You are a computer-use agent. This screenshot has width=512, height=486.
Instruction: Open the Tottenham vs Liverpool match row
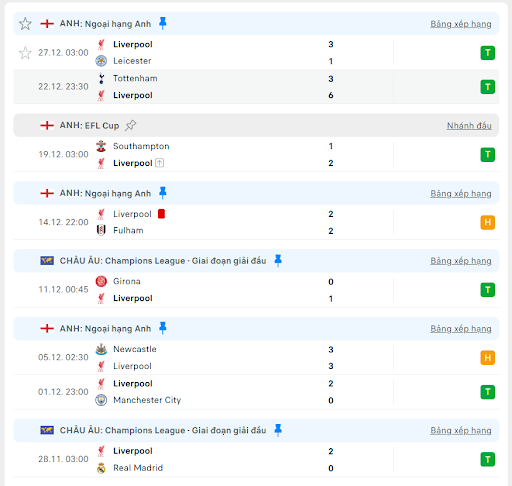click(x=256, y=87)
